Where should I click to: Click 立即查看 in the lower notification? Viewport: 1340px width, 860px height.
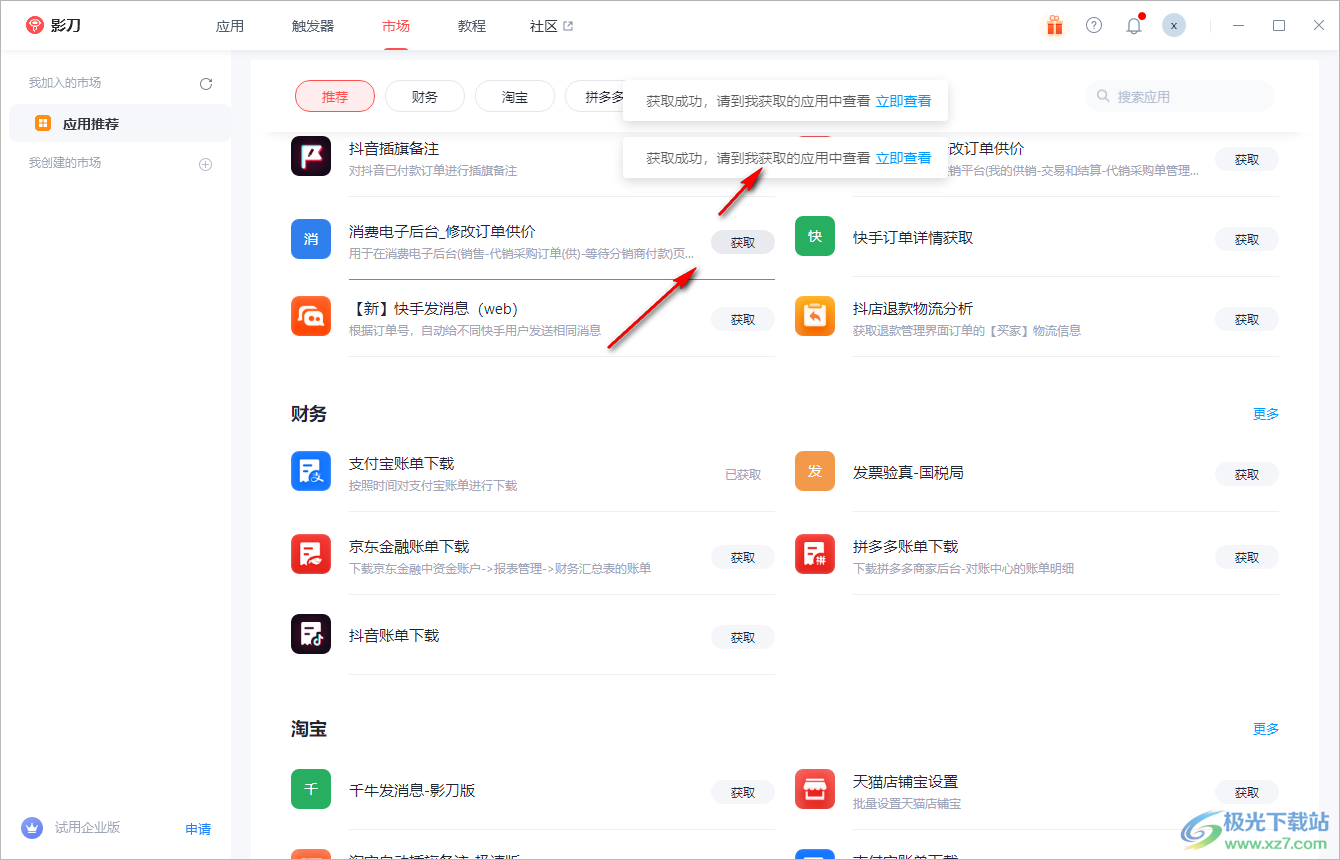(x=904, y=158)
